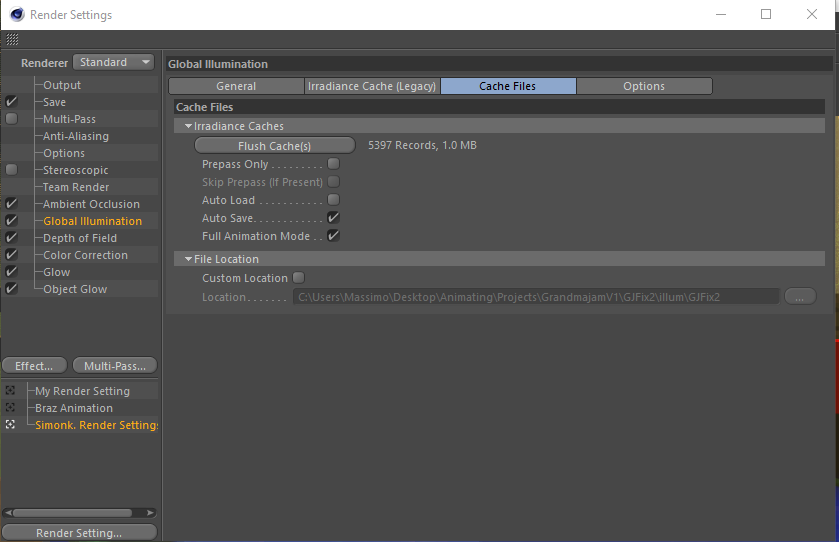Click the active preset icon beside Simonk. Render Setting
The height and width of the screenshot is (542, 839).
click(10, 424)
